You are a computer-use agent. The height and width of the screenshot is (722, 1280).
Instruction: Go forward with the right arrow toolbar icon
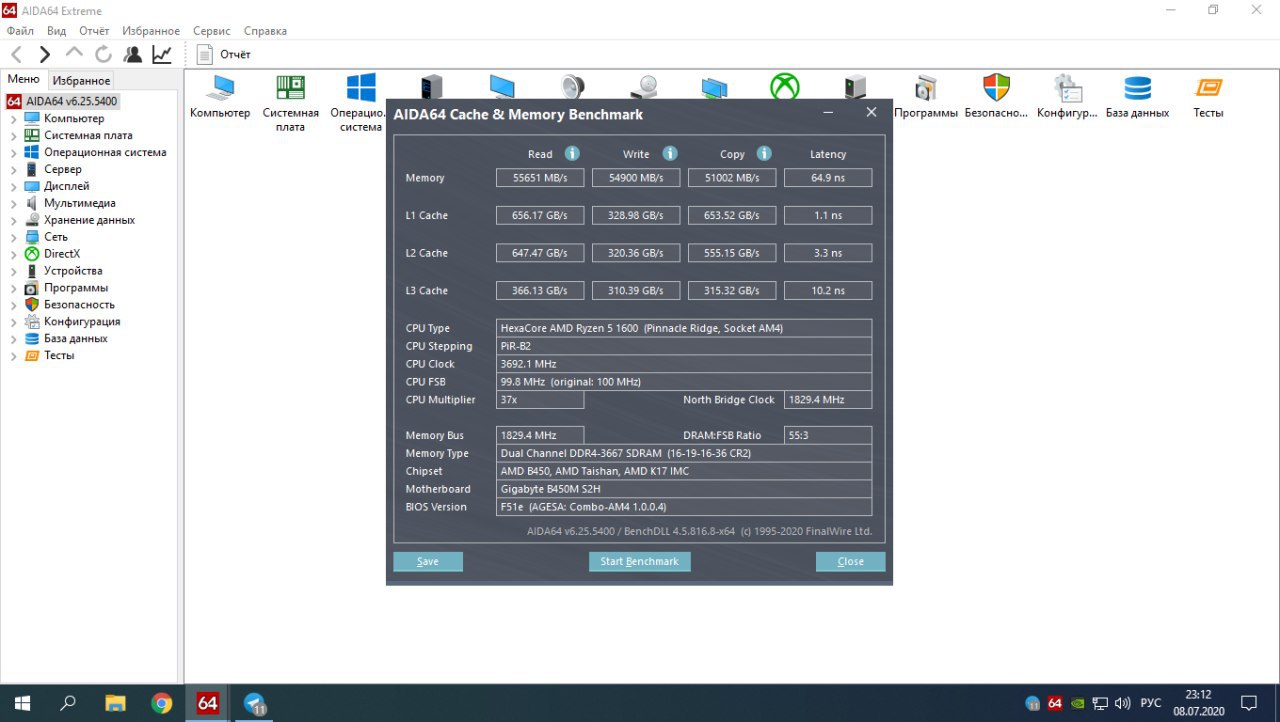tap(45, 54)
